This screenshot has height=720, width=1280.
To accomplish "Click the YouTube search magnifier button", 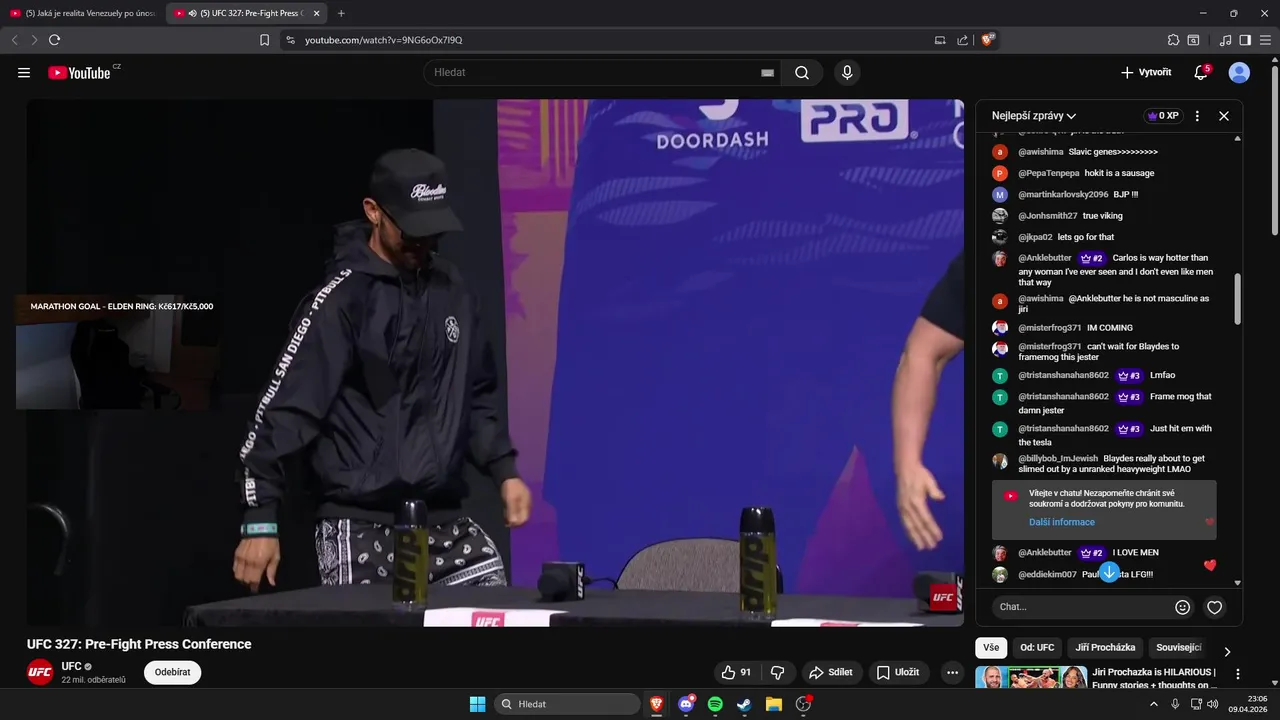I will 802,72.
